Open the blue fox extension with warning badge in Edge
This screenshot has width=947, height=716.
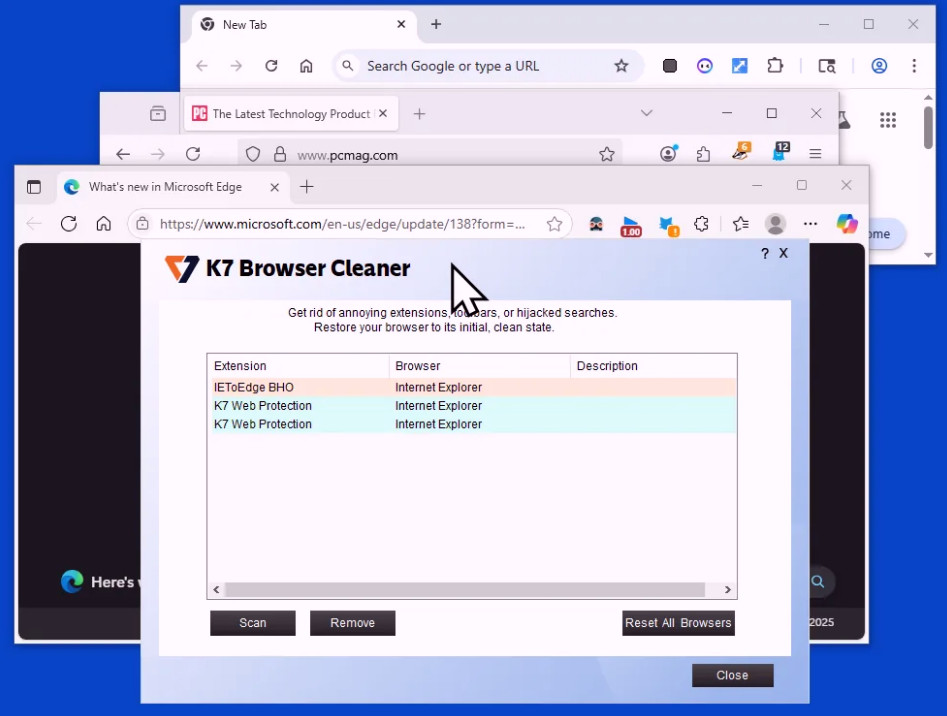(x=669, y=226)
